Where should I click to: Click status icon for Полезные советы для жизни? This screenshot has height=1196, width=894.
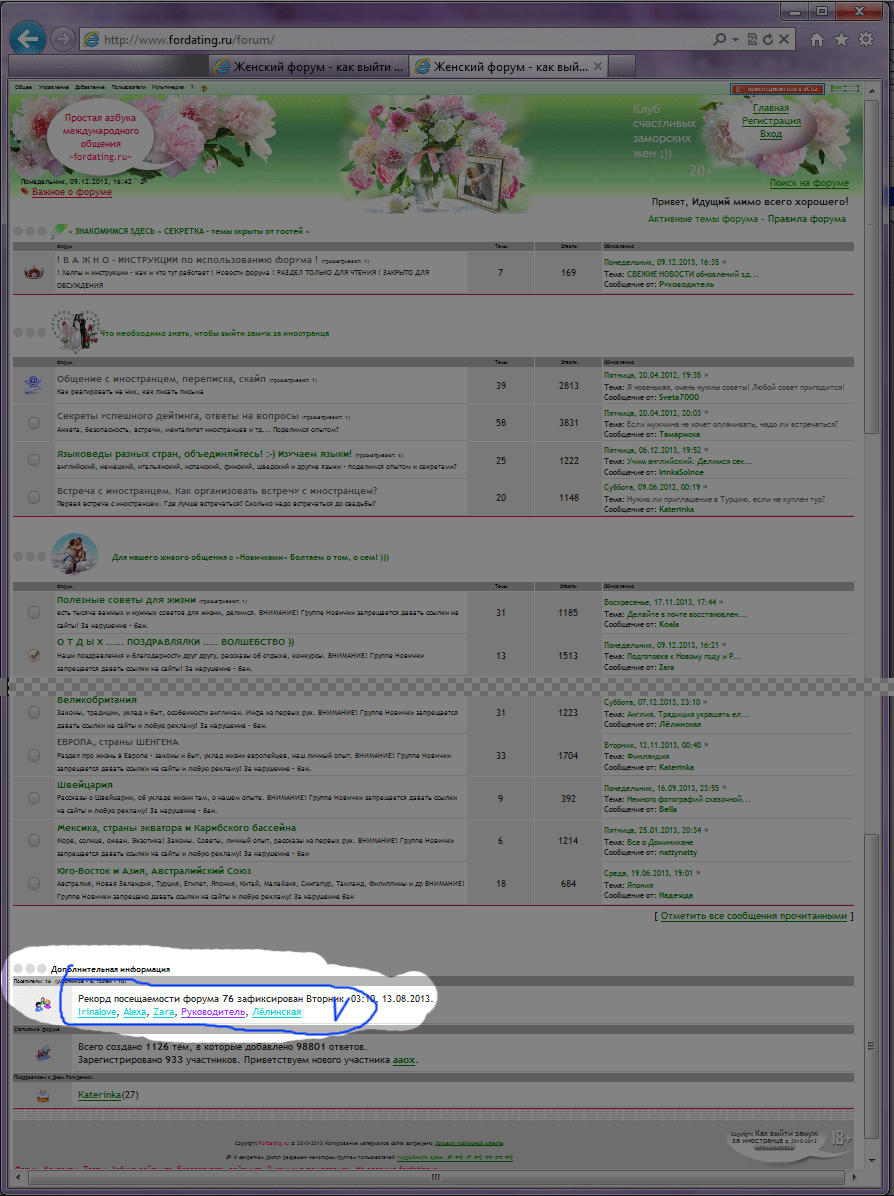34,612
